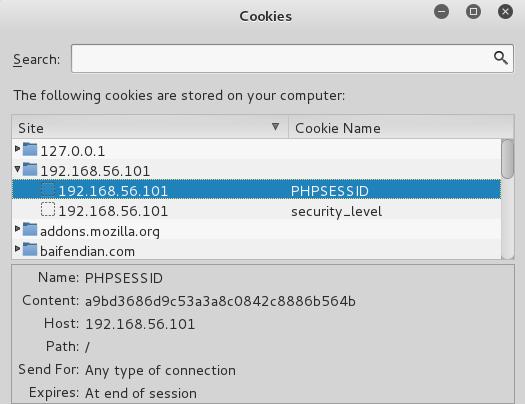Focus the Search input field
This screenshot has height=404, width=525.
pyautogui.click(x=292, y=58)
